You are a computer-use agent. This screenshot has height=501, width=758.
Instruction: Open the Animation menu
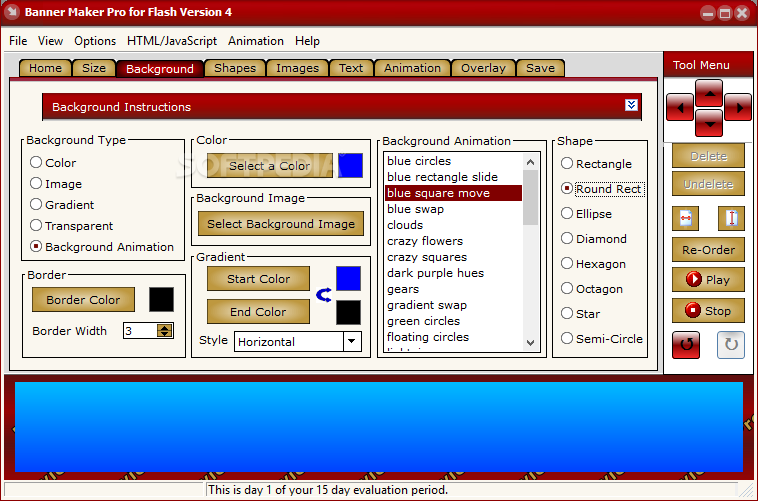pyautogui.click(x=256, y=41)
